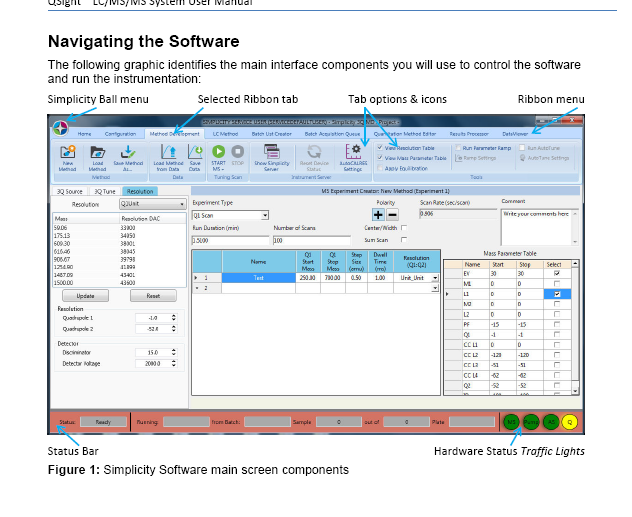Open the Configuration ribbon tab

click(x=120, y=134)
